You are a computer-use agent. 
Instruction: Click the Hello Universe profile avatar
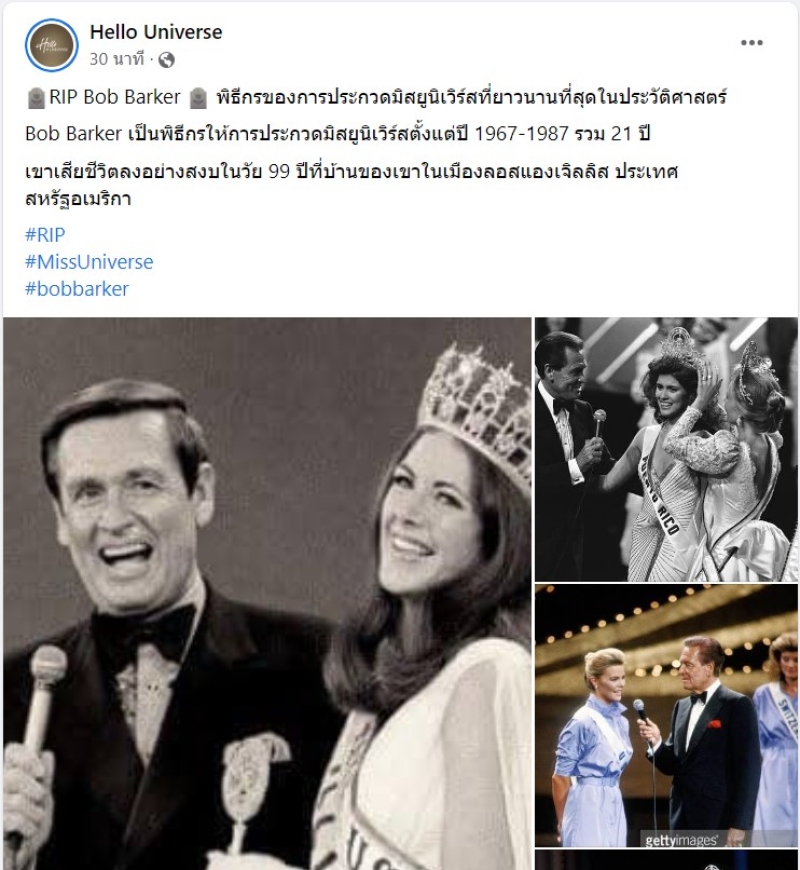point(52,45)
